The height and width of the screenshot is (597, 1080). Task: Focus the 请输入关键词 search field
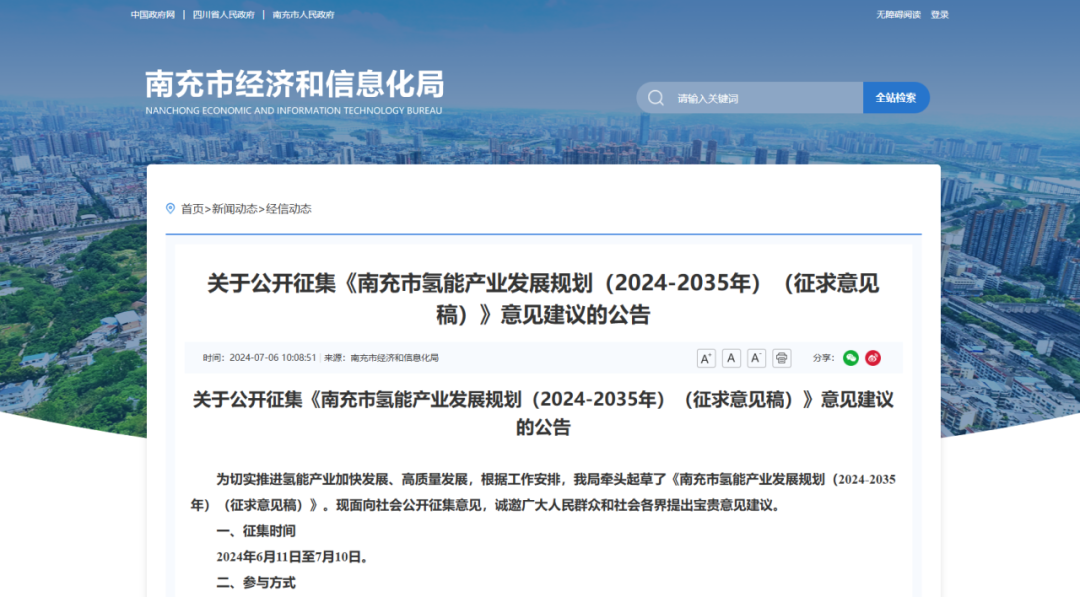pyautogui.click(x=750, y=98)
